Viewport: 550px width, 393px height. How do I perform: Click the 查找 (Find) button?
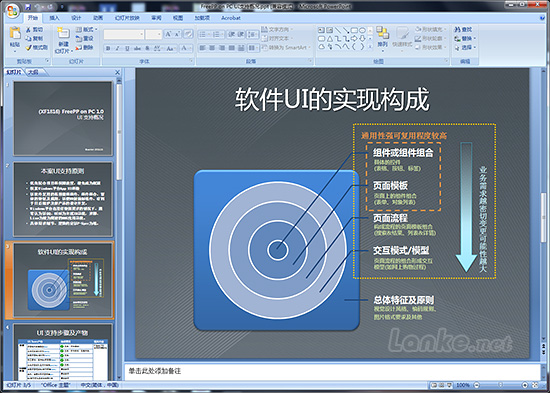point(463,29)
